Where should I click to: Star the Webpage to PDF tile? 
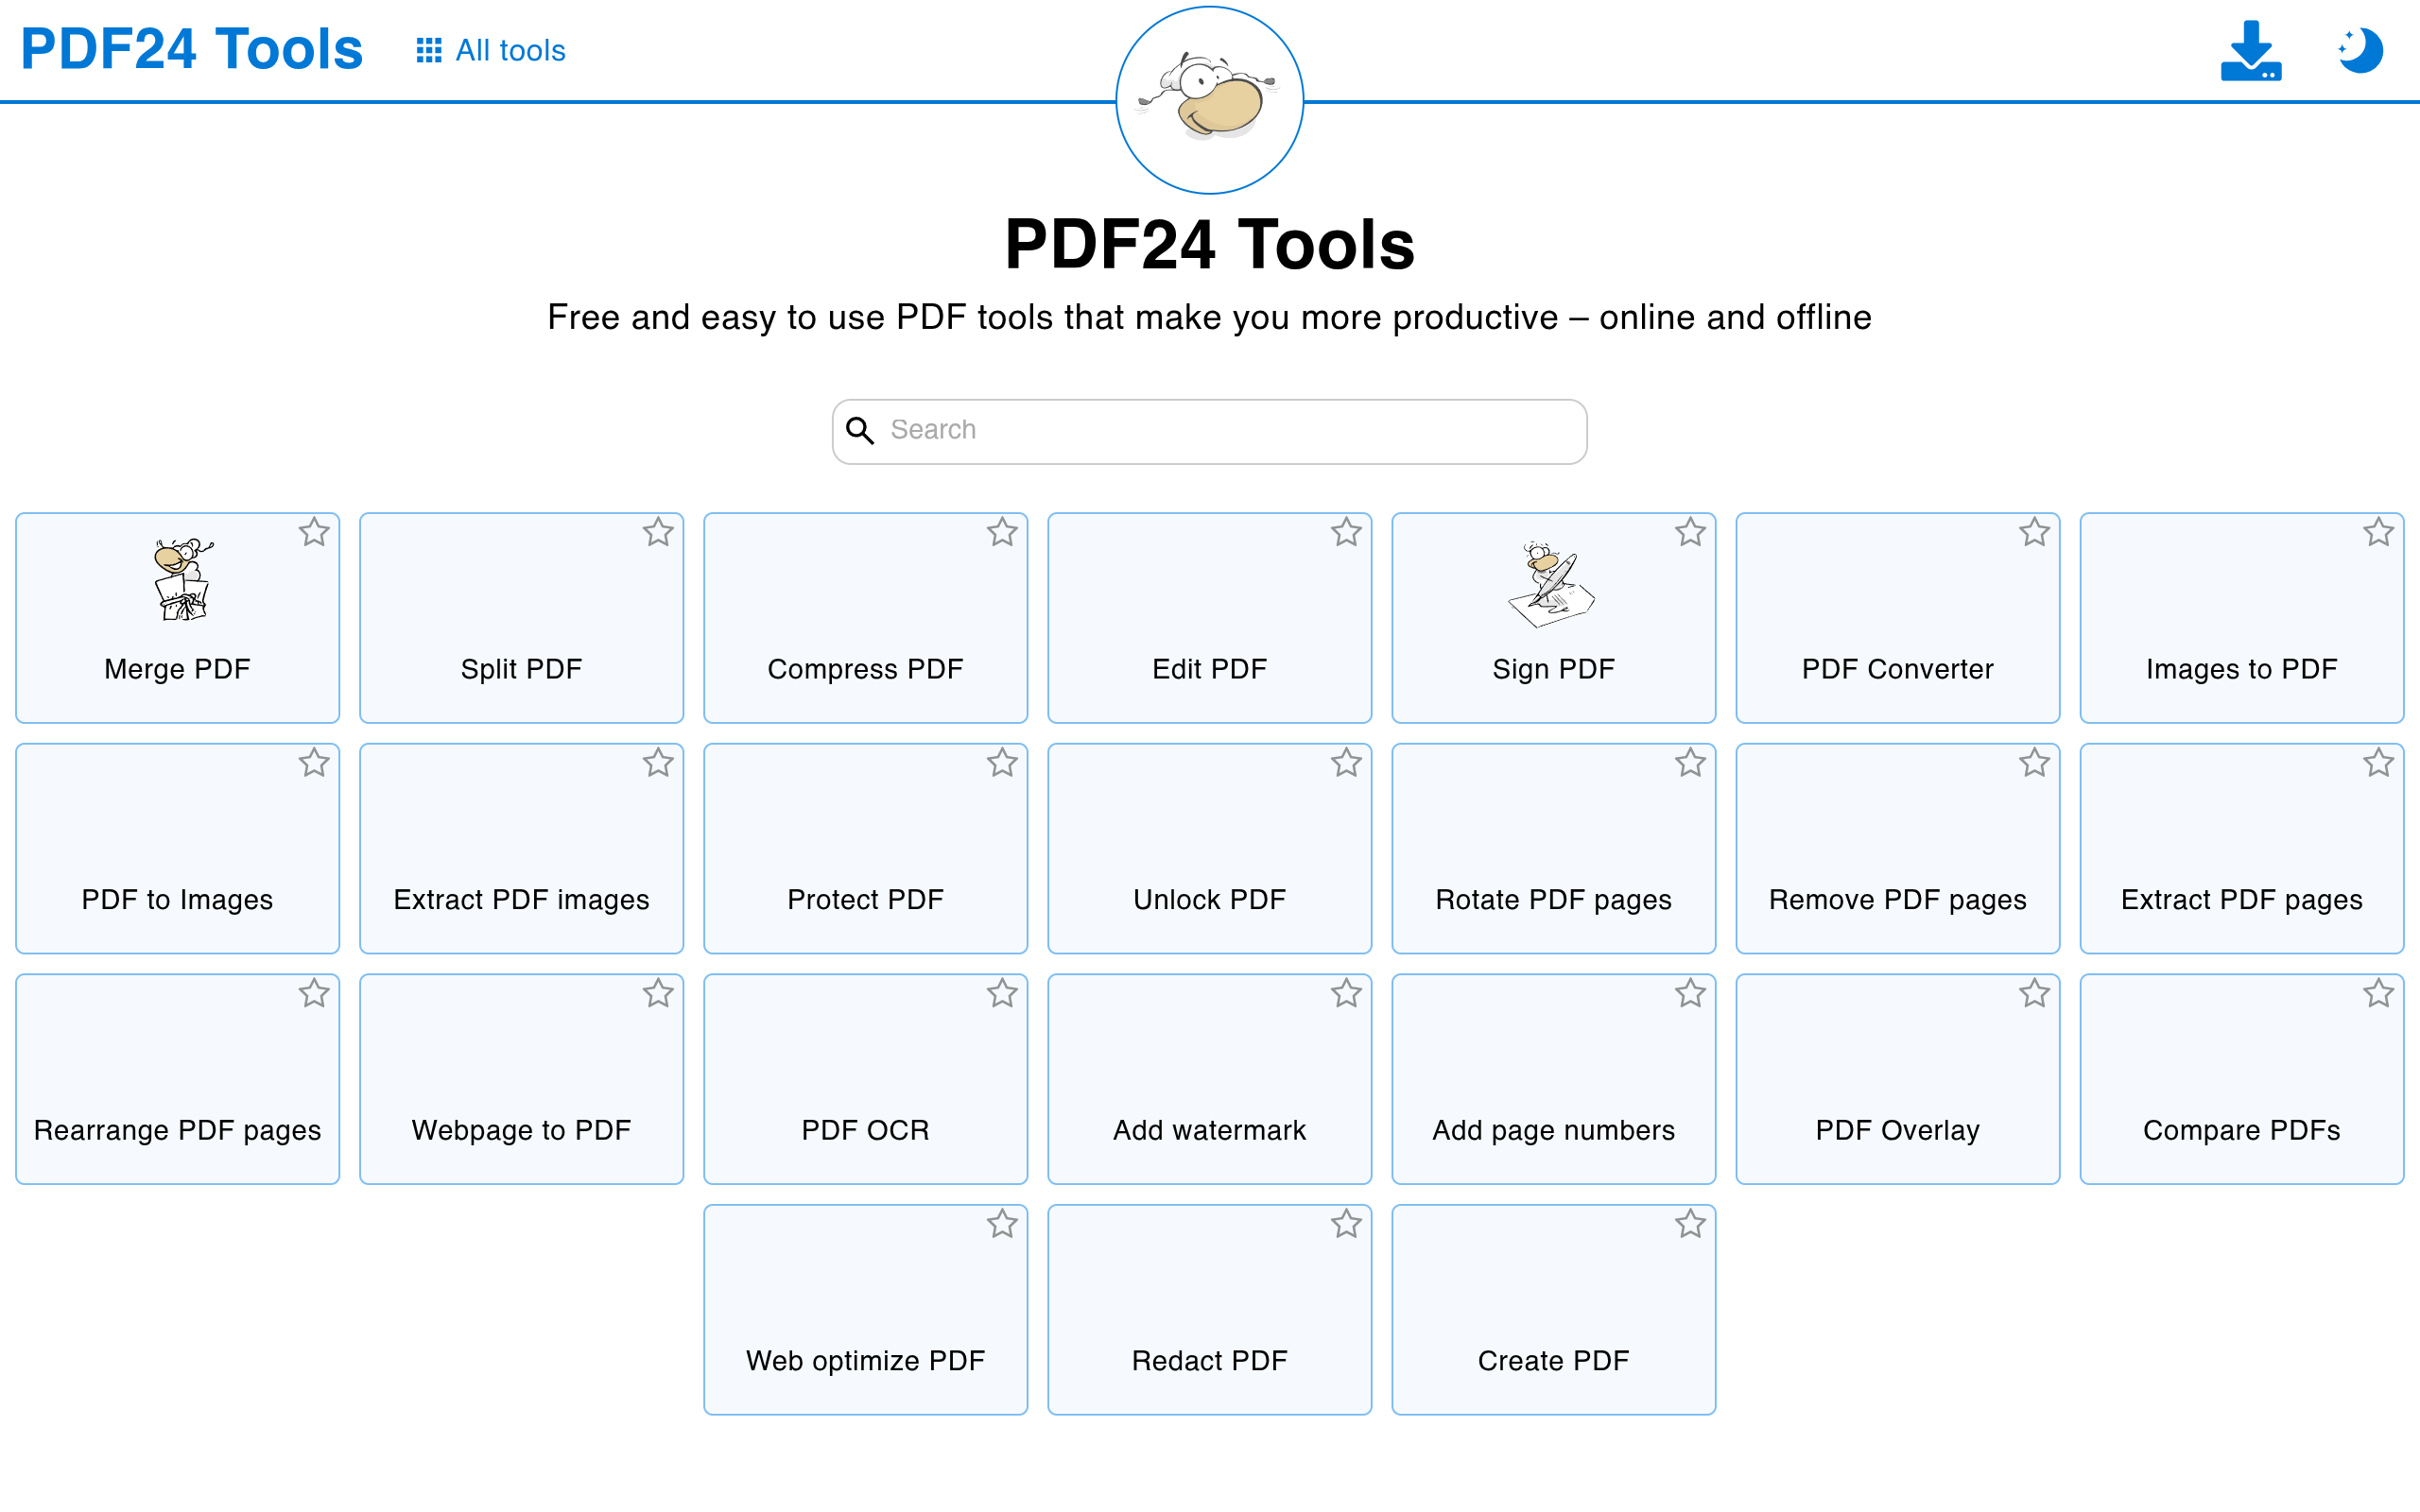click(x=658, y=993)
